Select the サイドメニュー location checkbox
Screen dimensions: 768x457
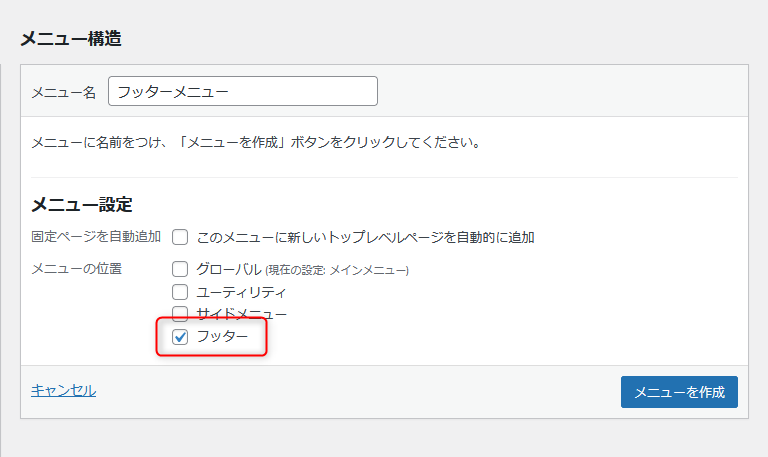pos(180,314)
